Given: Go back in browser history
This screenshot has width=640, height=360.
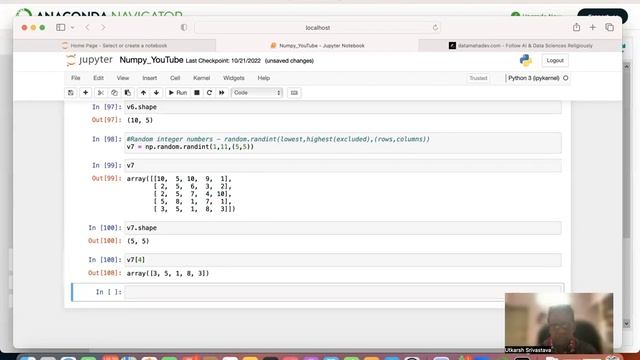Looking at the screenshot, I should coord(87,27).
